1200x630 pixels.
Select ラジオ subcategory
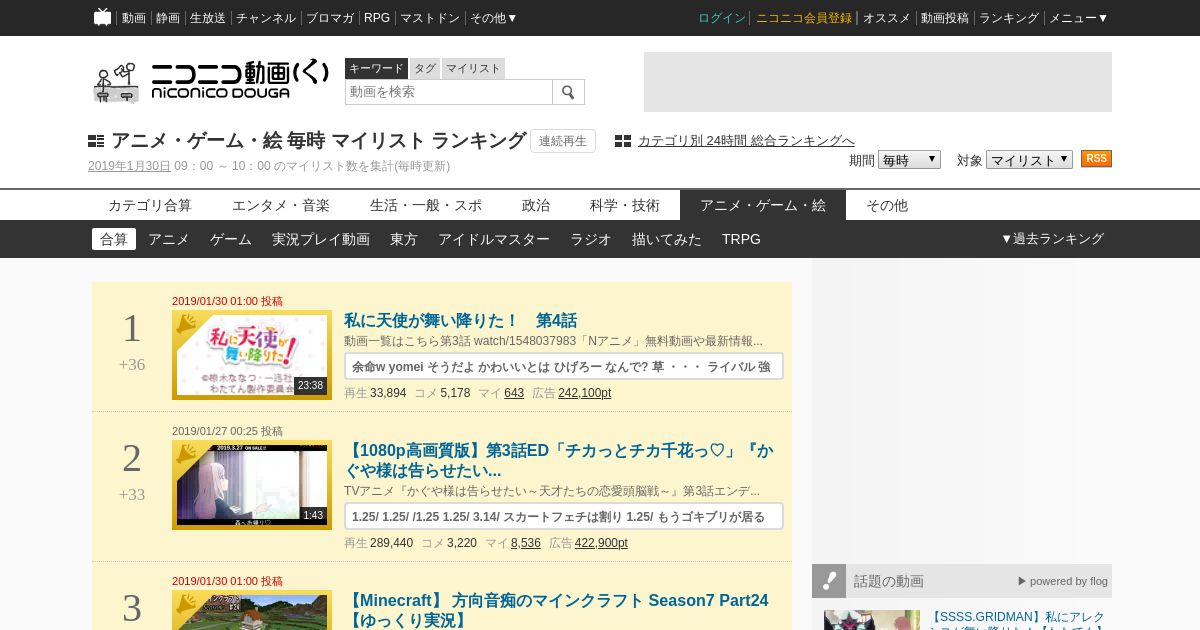(591, 239)
